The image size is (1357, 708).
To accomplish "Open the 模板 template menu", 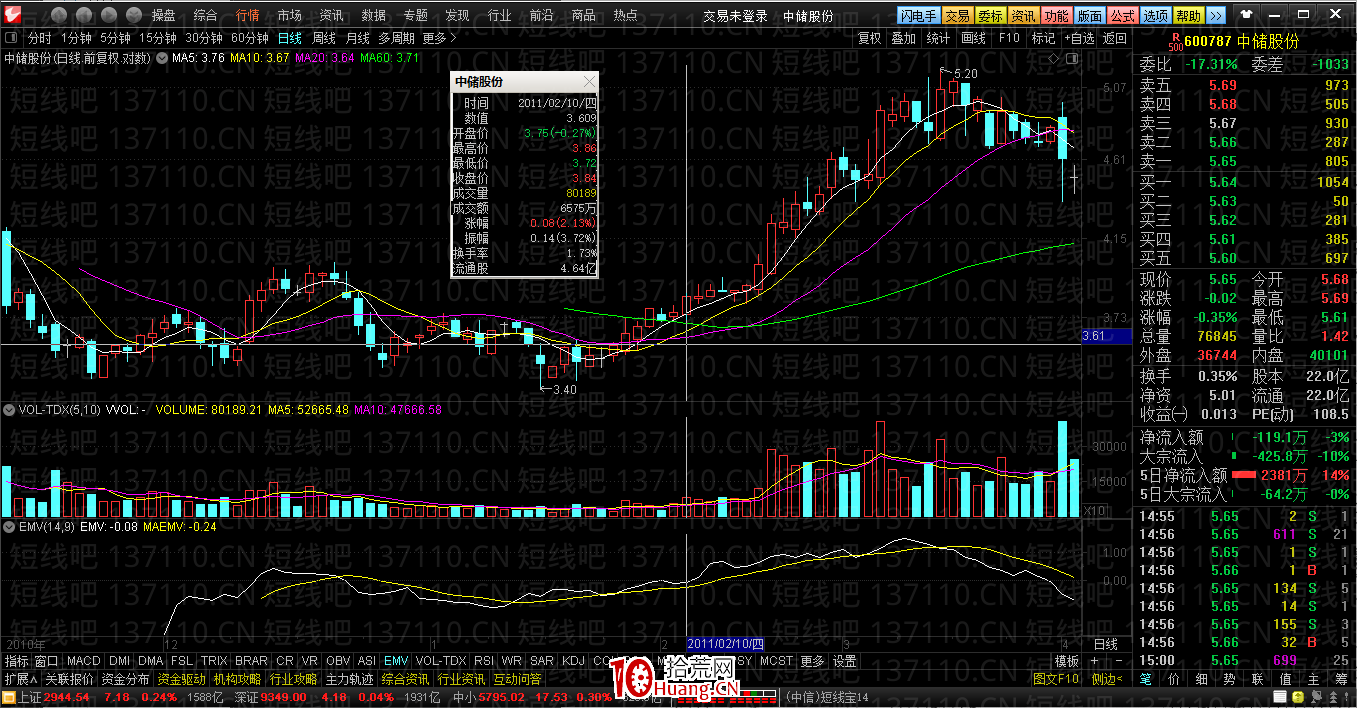I will coord(1066,661).
